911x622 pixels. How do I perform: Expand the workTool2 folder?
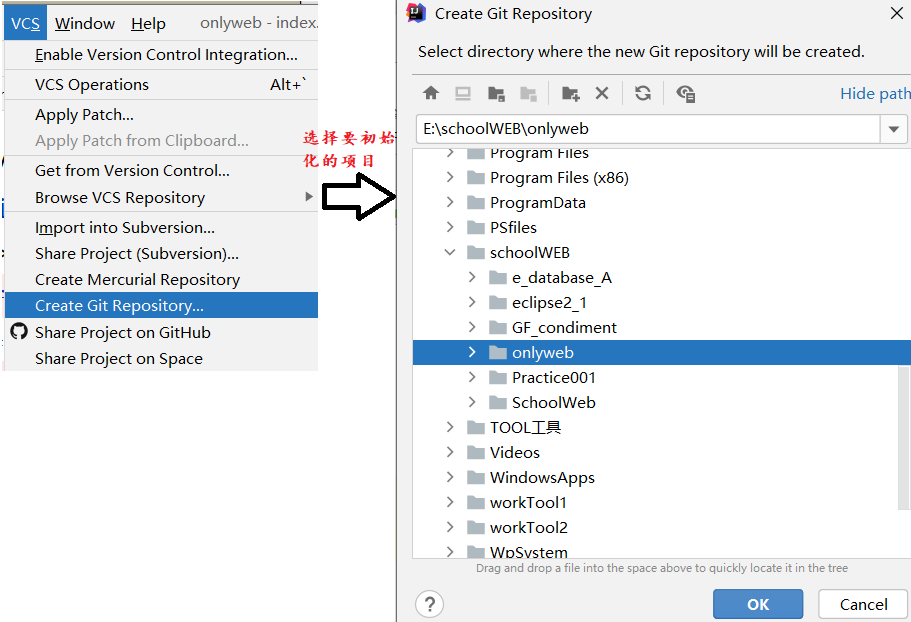450,527
